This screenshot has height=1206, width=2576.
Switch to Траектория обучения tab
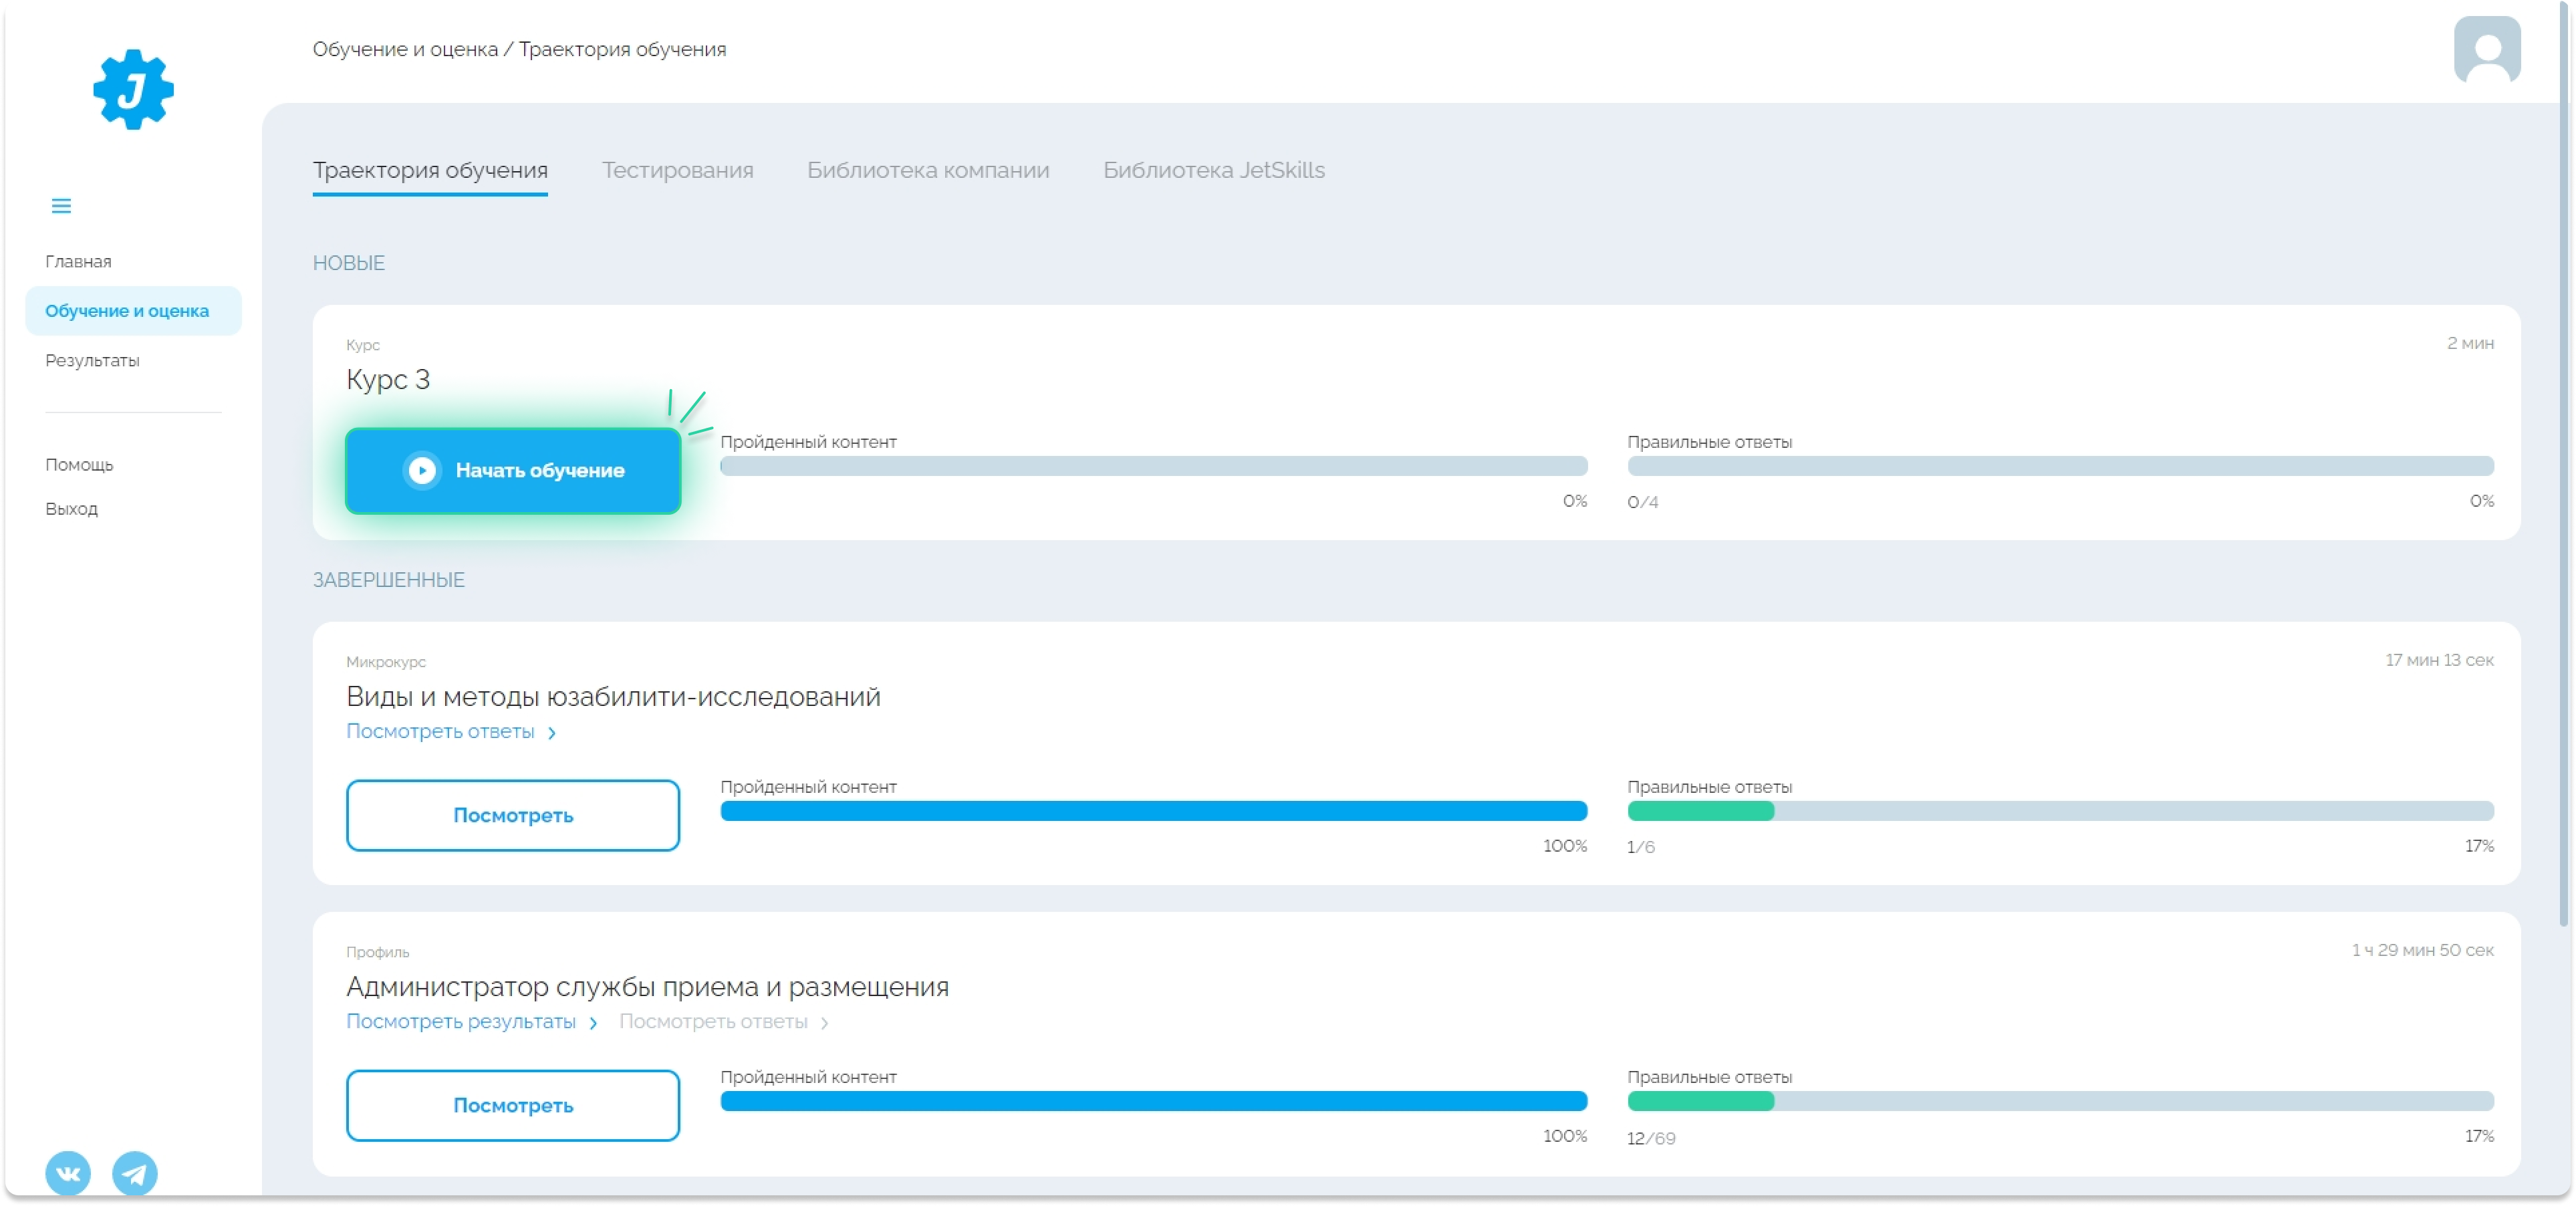point(430,170)
